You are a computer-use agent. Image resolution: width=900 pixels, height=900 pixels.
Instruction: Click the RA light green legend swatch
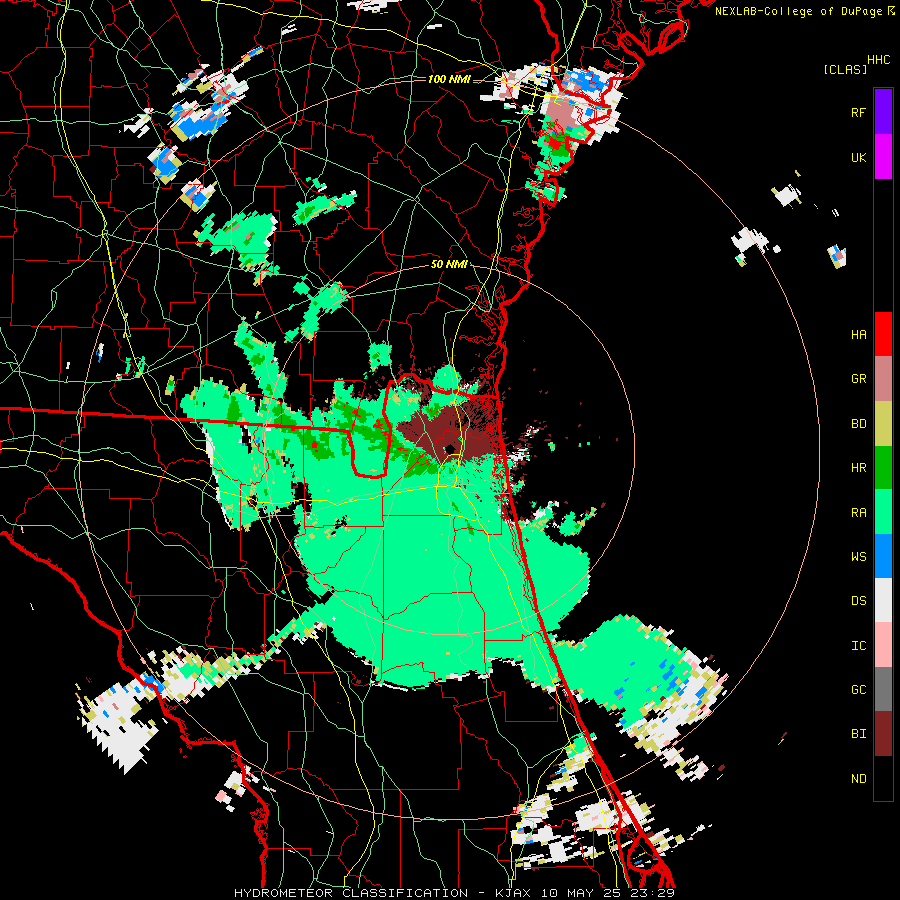click(883, 512)
